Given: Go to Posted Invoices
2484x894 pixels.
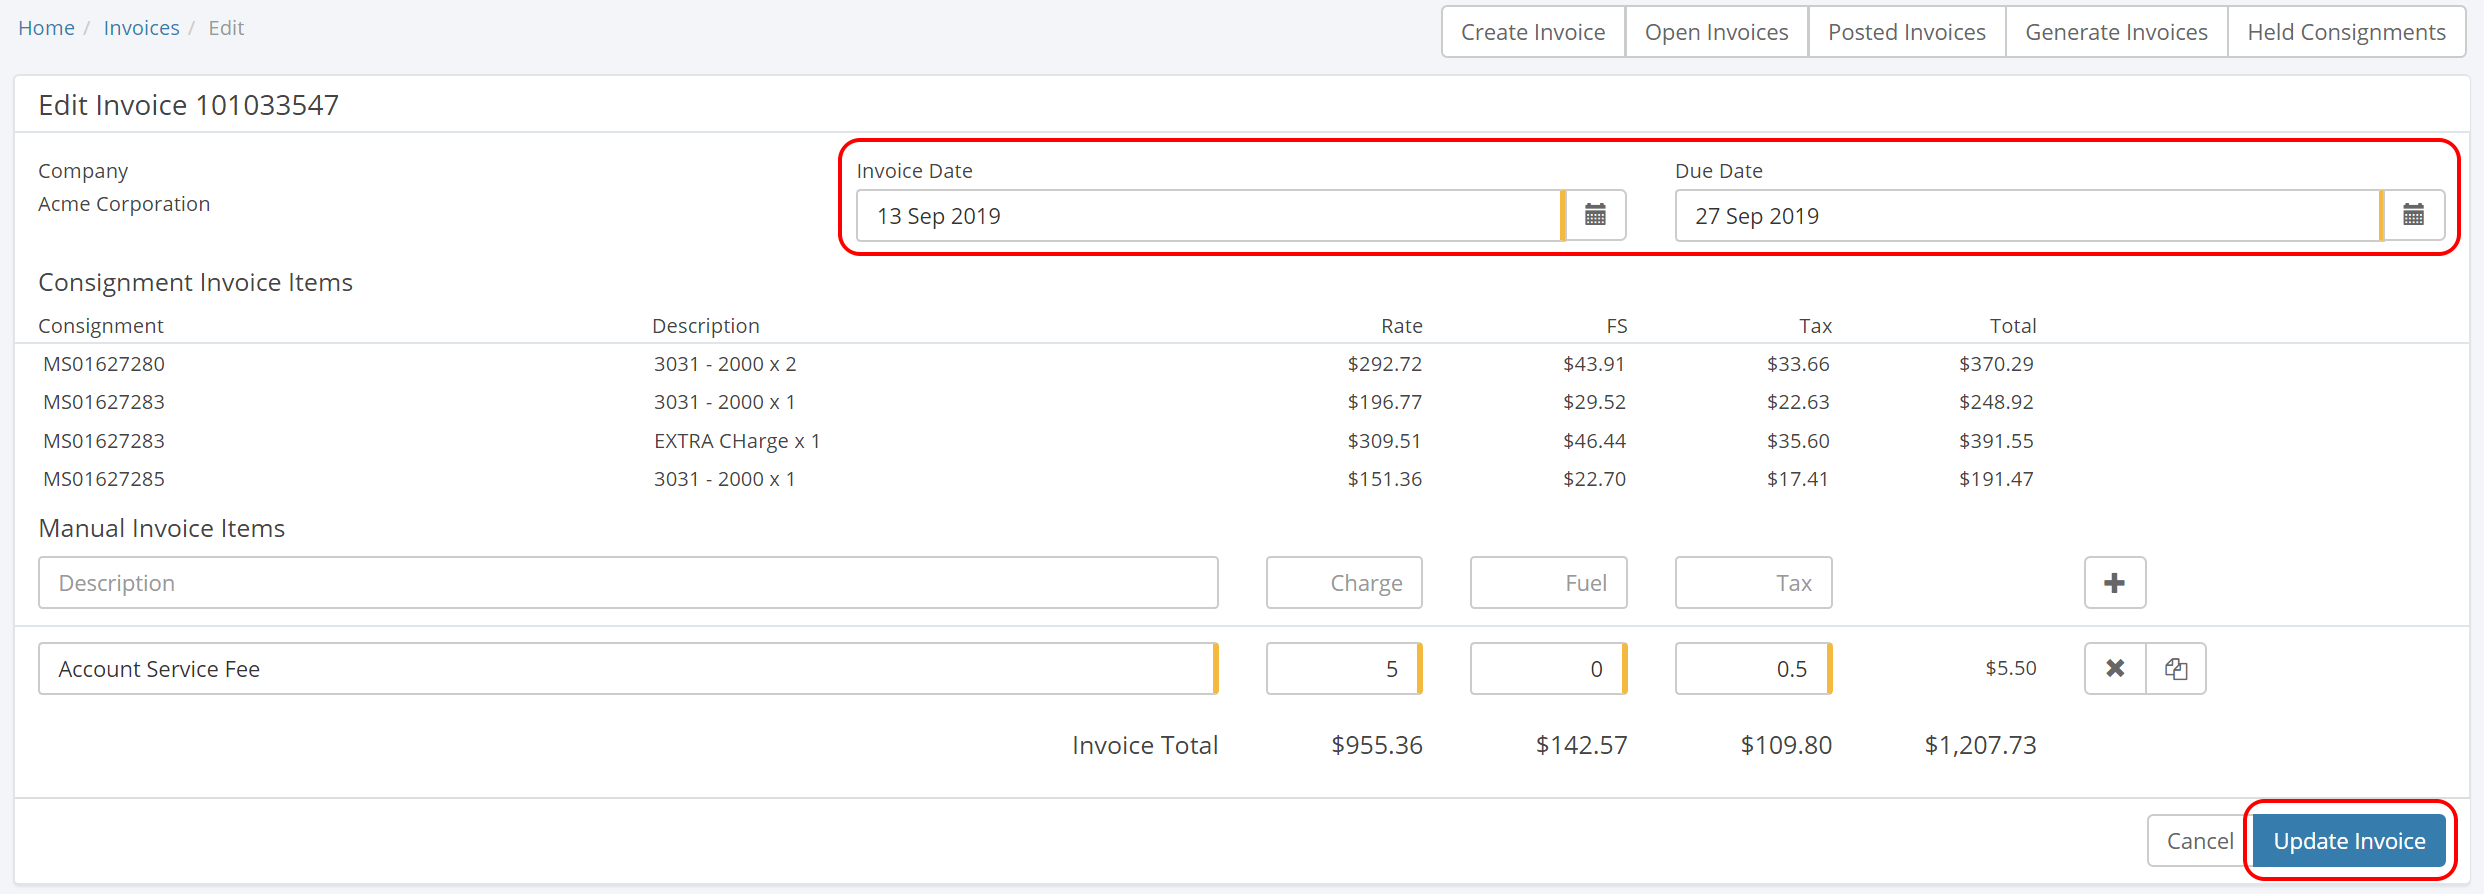Looking at the screenshot, I should [x=1906, y=32].
